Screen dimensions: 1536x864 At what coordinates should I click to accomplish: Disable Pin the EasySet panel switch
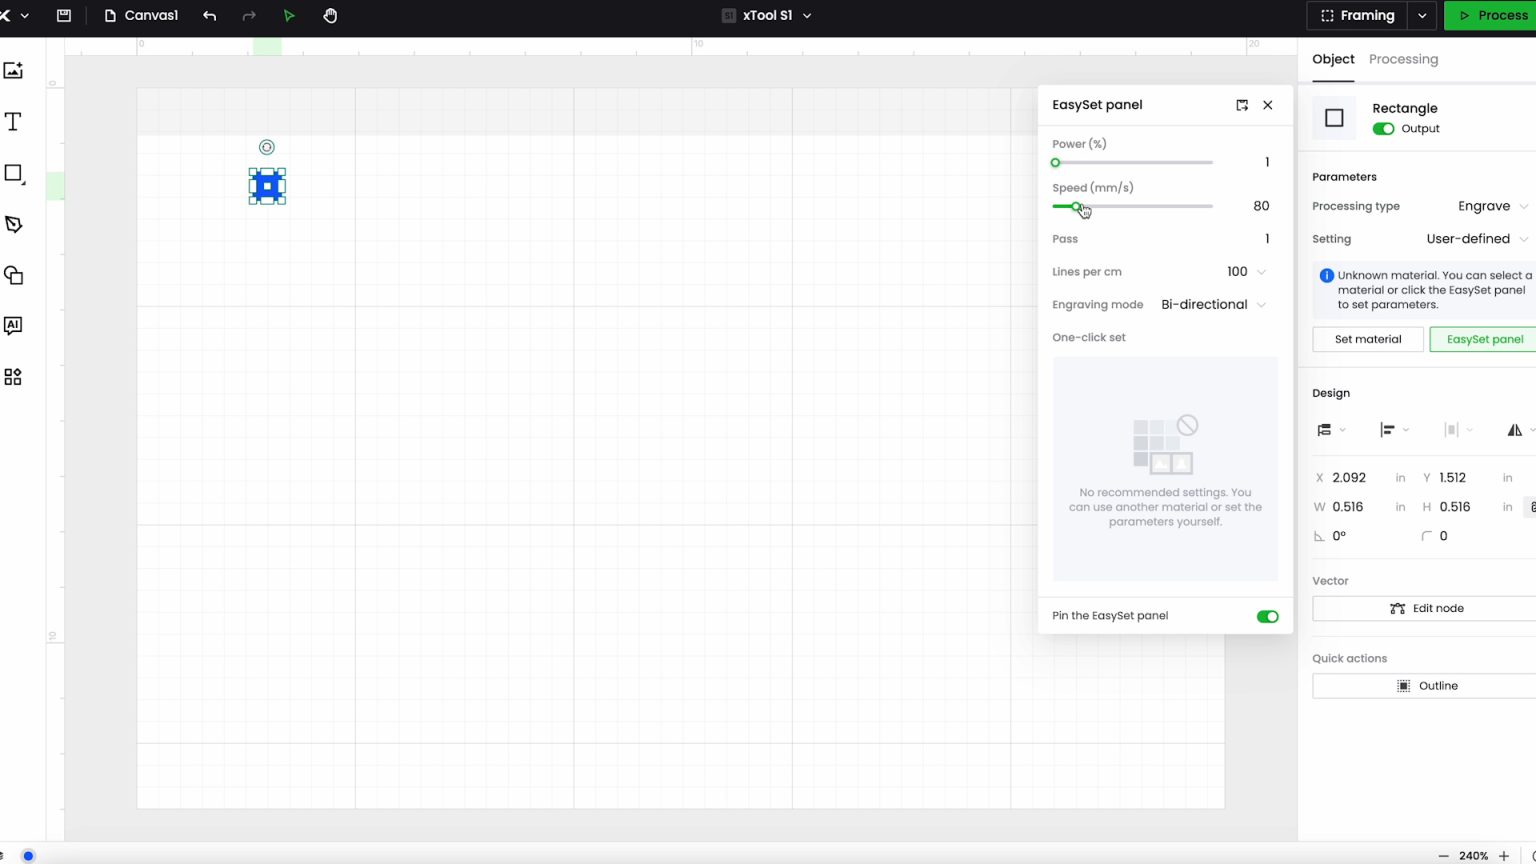pos(1267,616)
